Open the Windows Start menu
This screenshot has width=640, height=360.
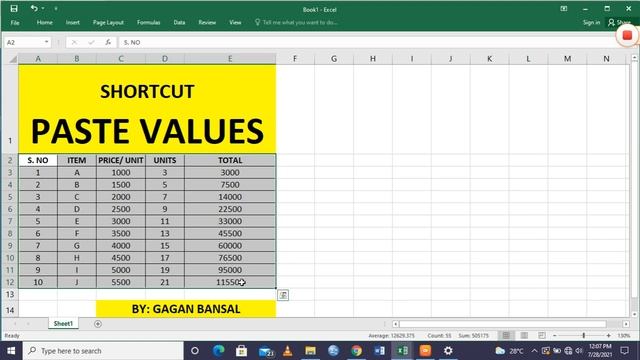click(x=11, y=351)
